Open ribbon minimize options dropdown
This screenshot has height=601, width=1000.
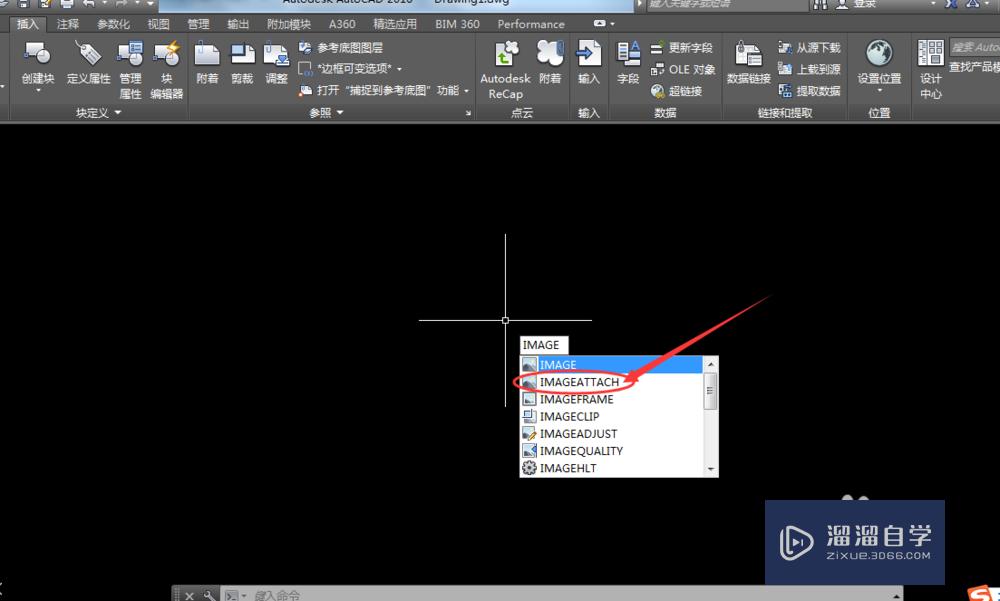click(613, 24)
